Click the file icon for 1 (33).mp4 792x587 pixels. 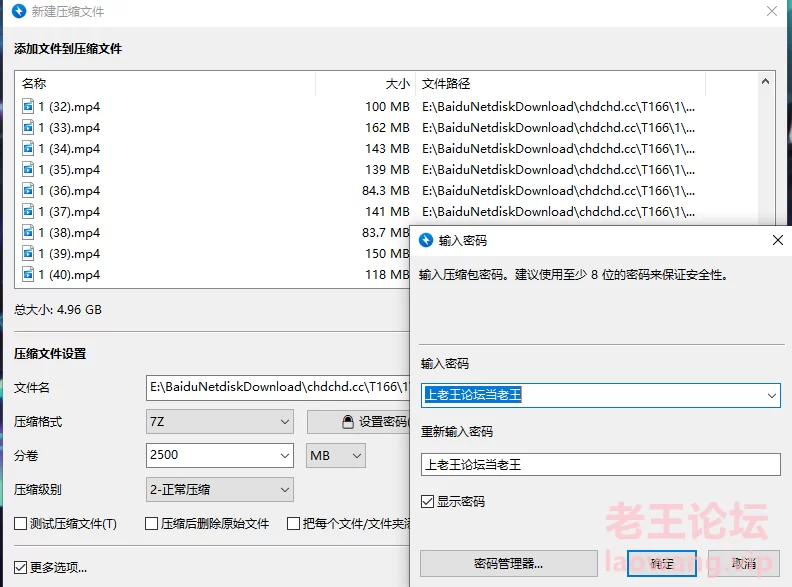click(x=28, y=127)
